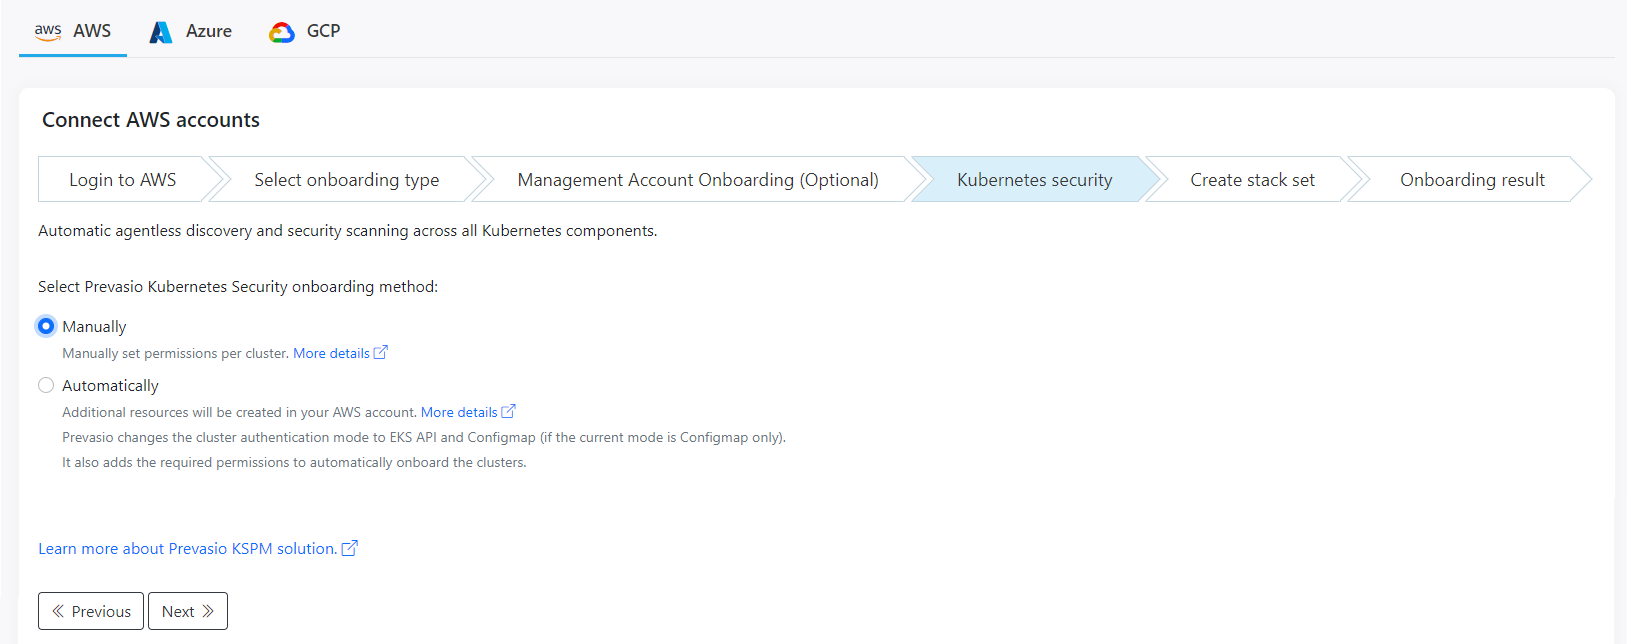Click the Connect AWS accounts heading
Viewport: 1627px width, 644px height.
coord(151,120)
